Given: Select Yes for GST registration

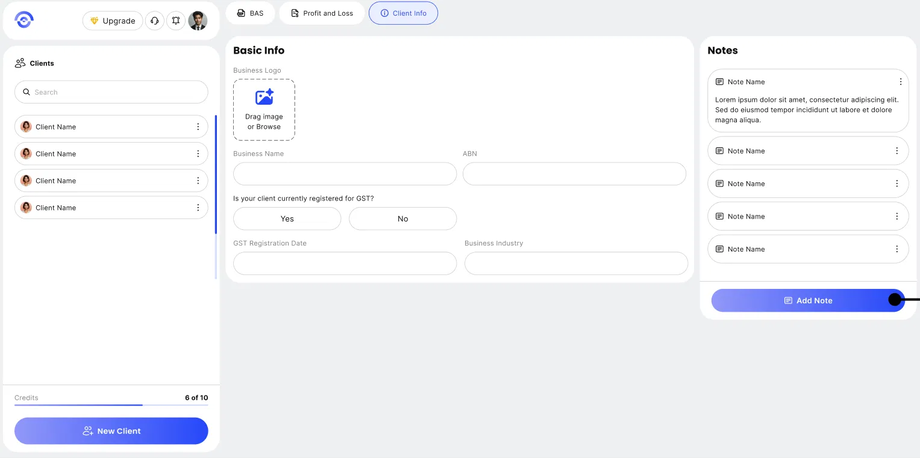Looking at the screenshot, I should (287, 219).
